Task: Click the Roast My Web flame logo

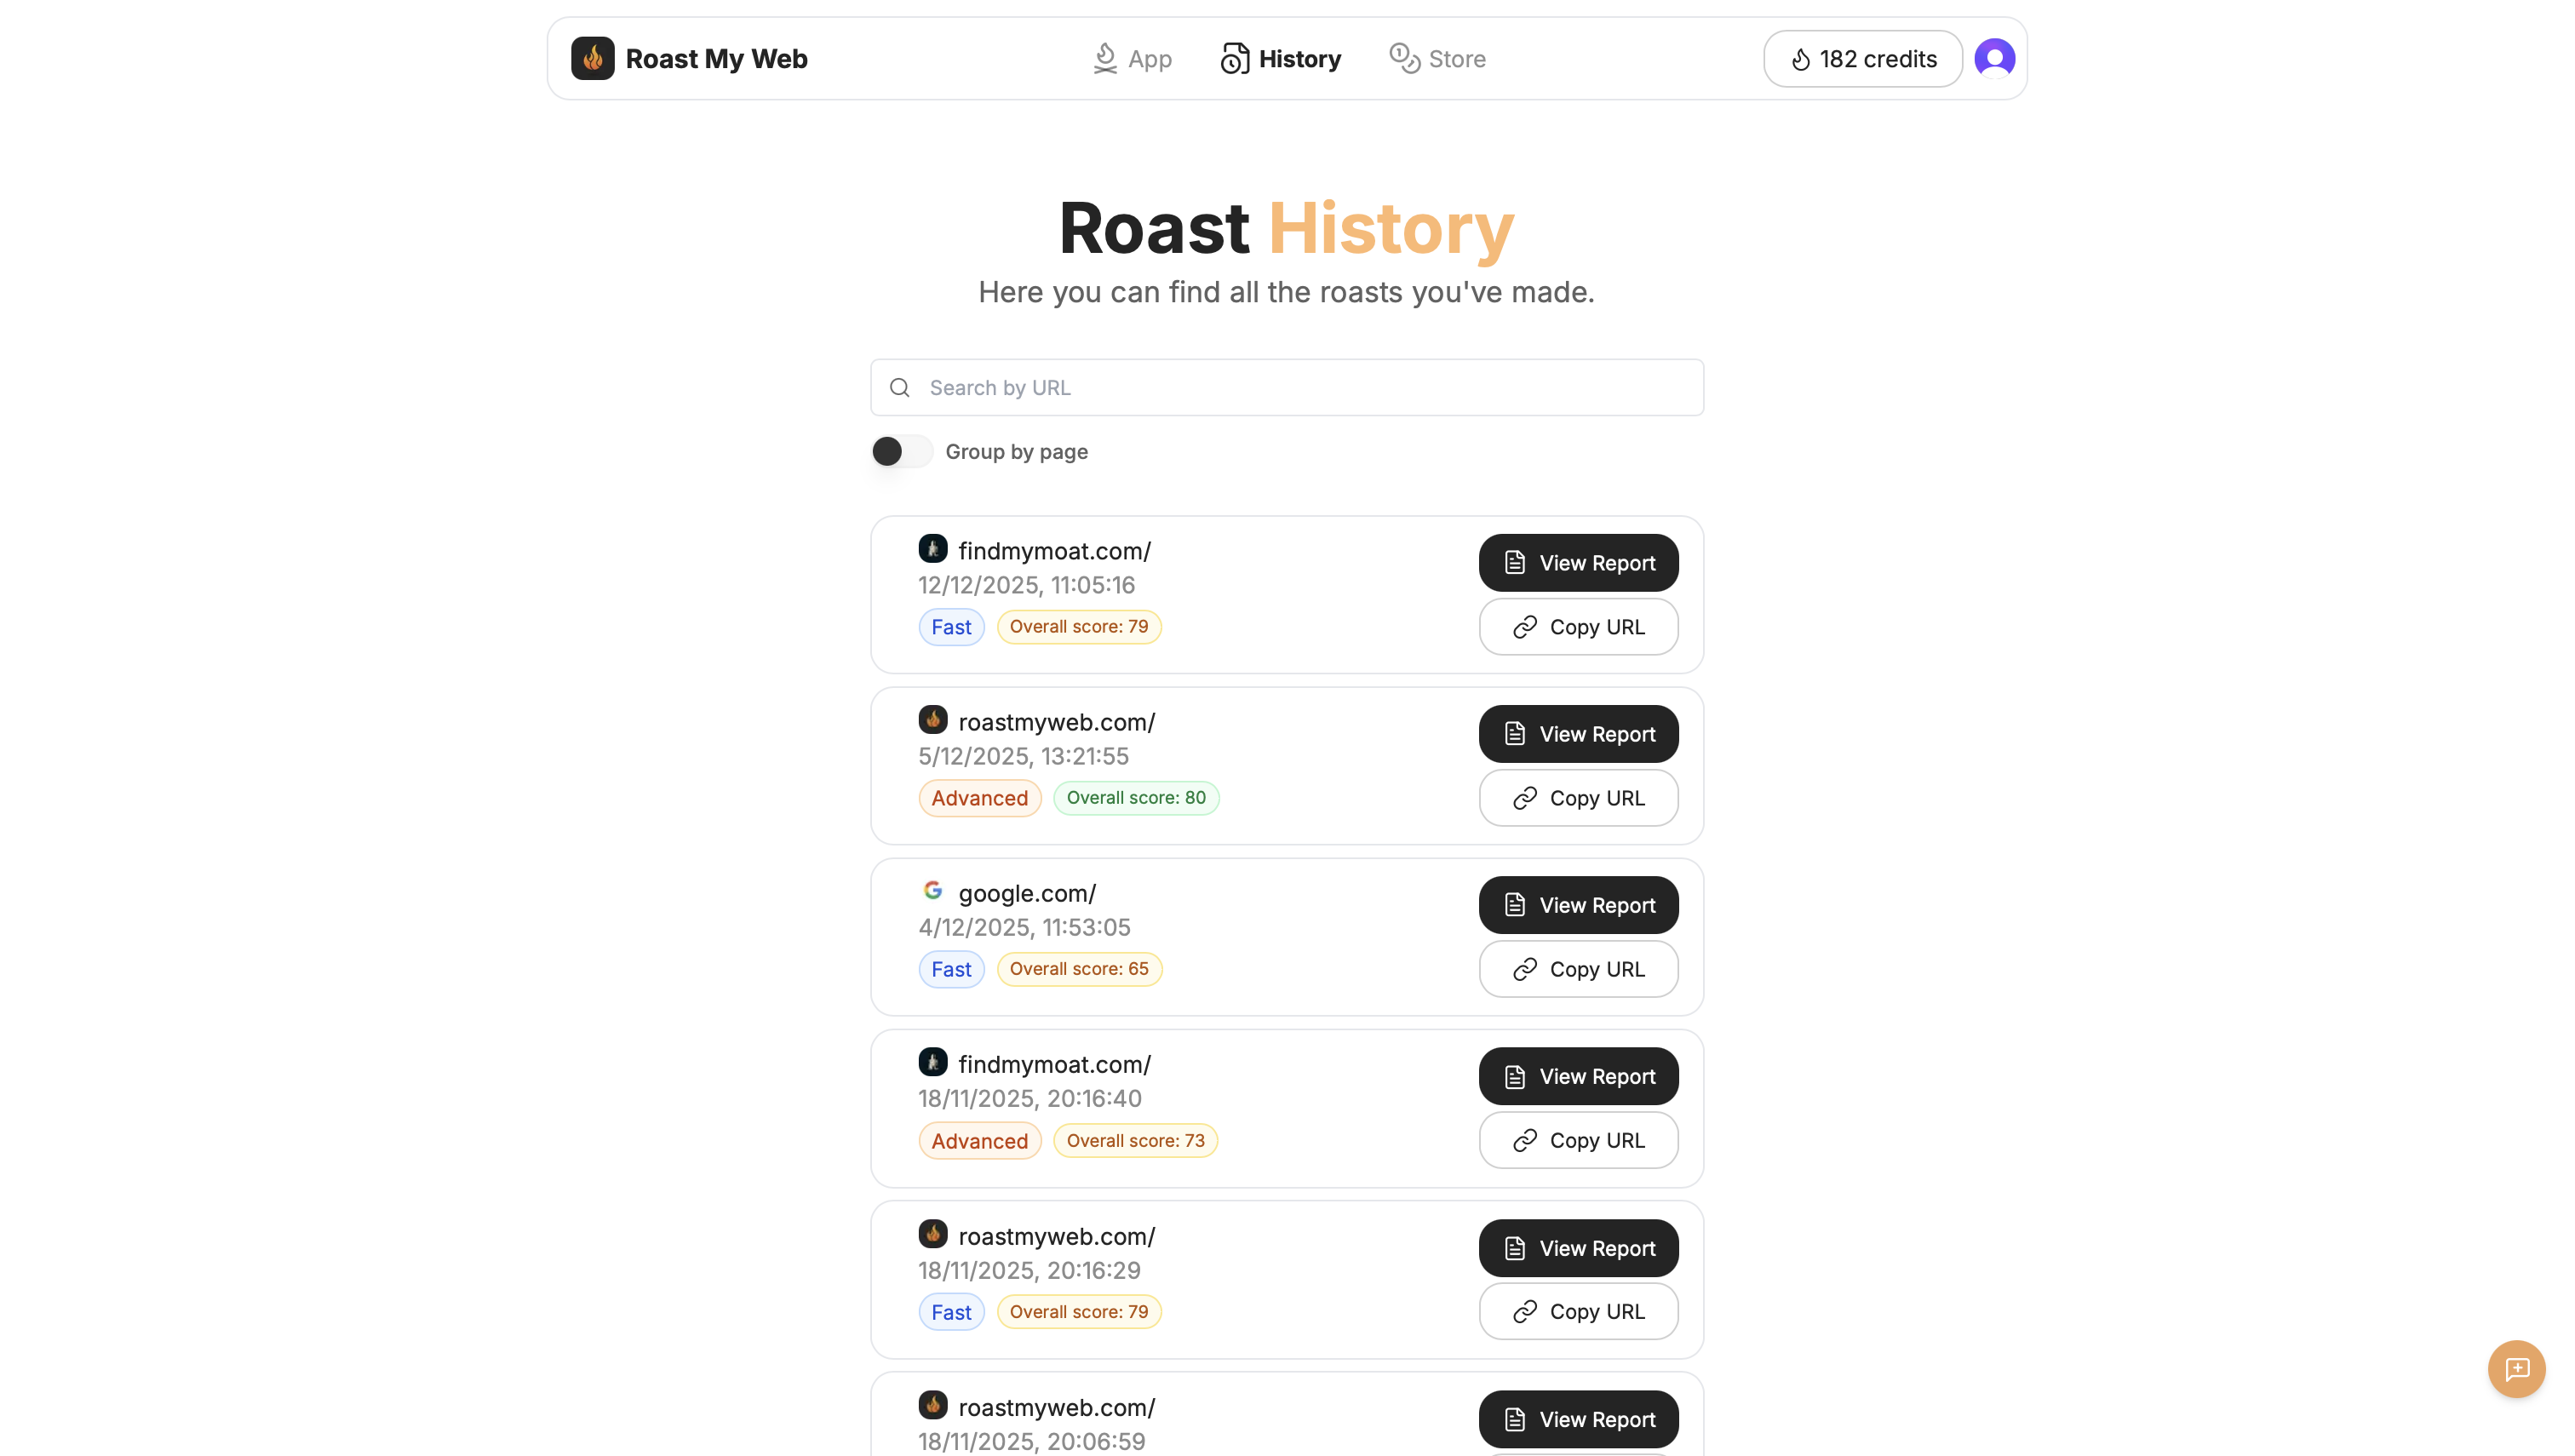Action: (593, 58)
